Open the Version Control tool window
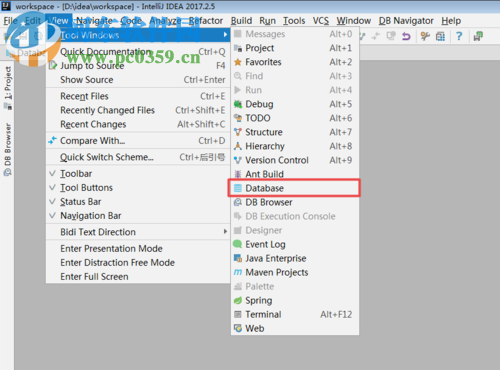 295,160
